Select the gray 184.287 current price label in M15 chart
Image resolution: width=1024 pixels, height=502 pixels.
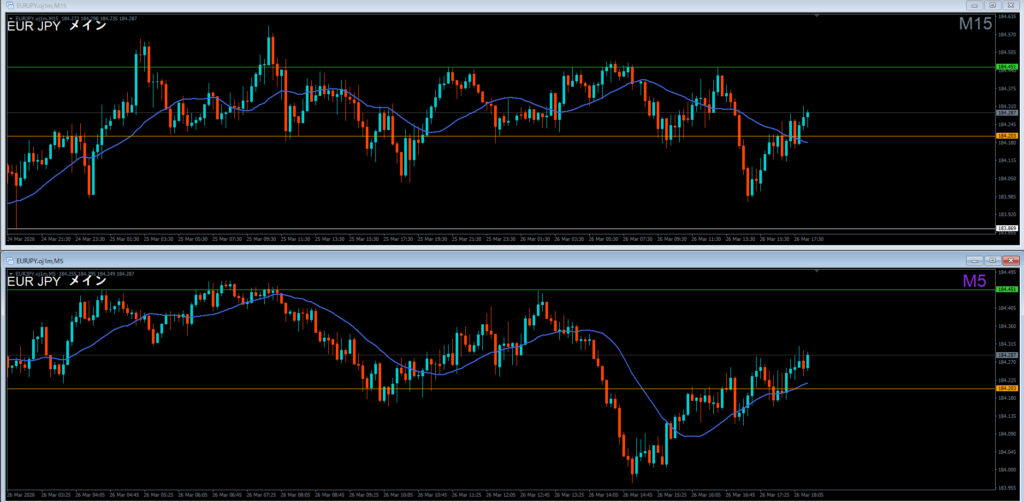(1006, 113)
